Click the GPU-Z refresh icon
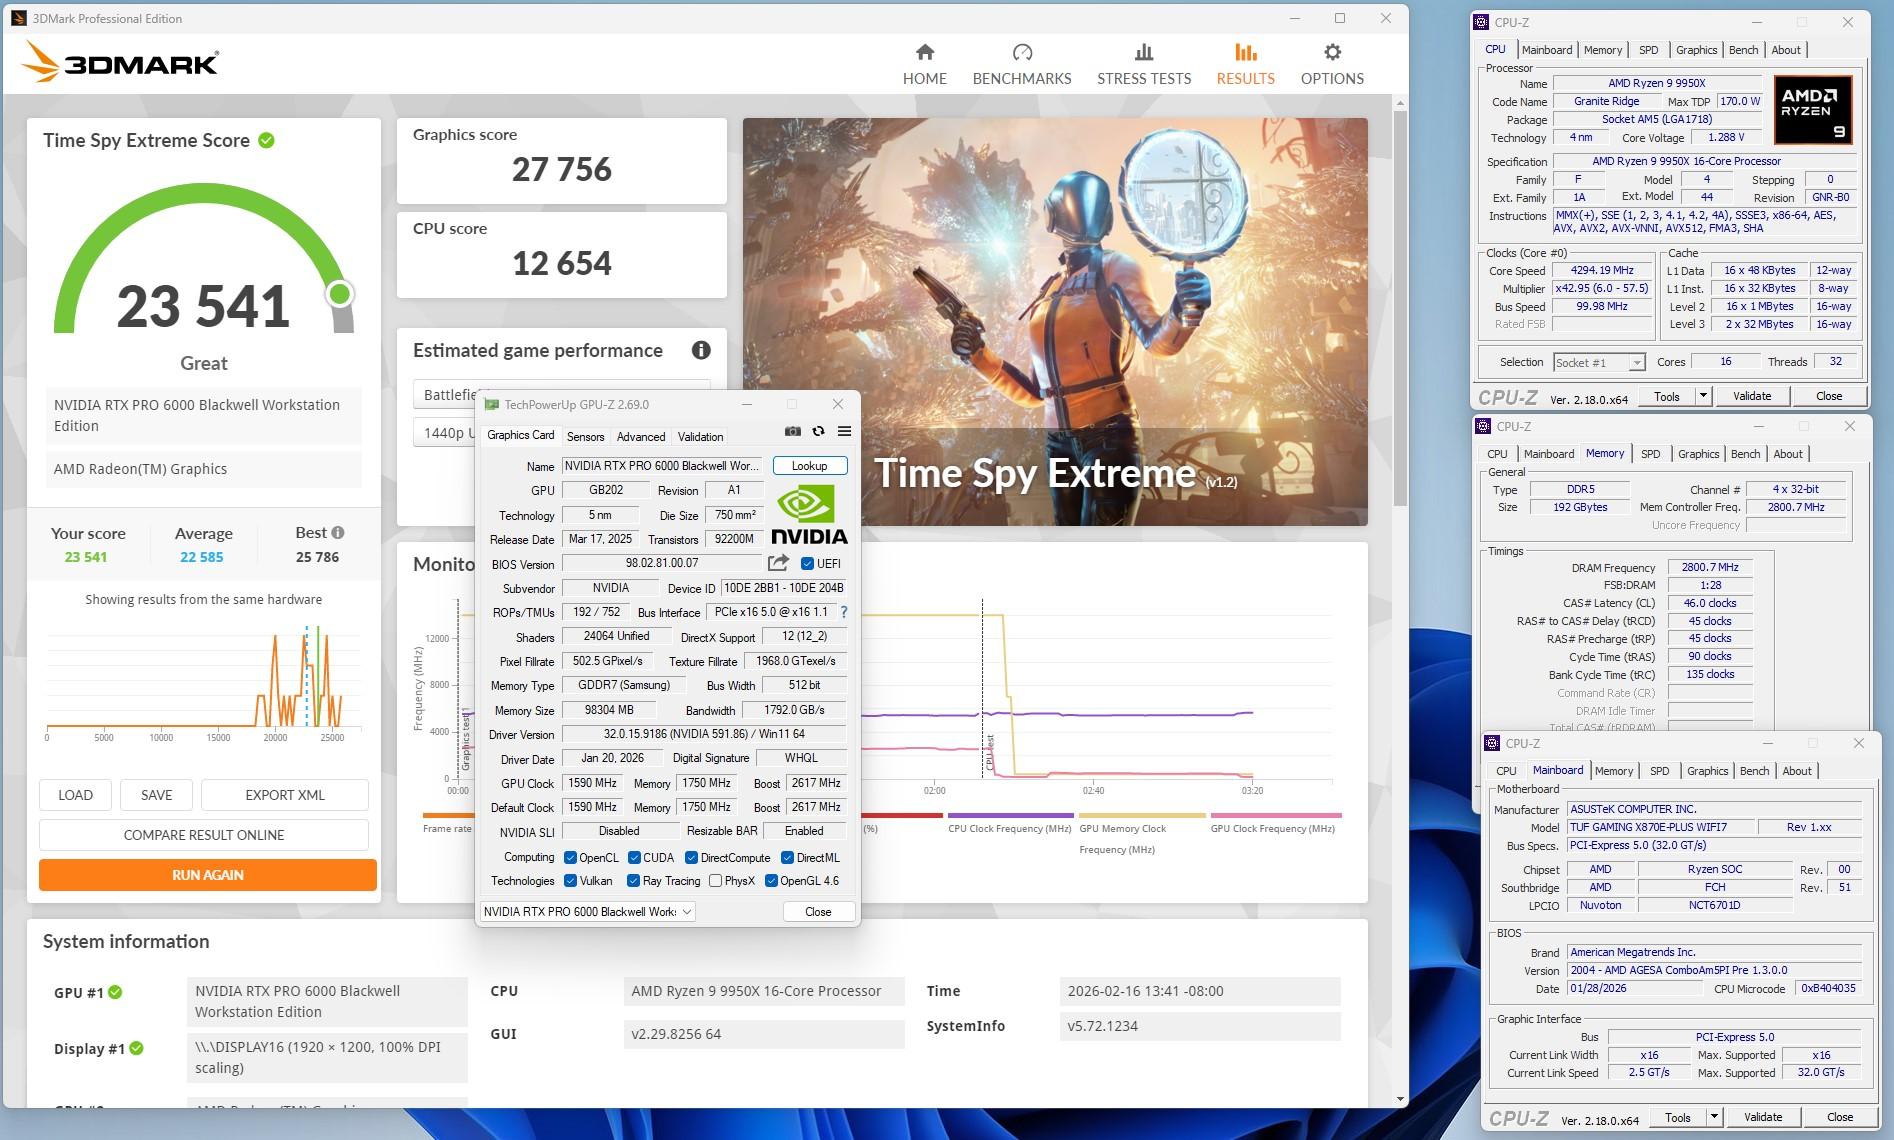This screenshot has height=1140, width=1894. click(818, 431)
